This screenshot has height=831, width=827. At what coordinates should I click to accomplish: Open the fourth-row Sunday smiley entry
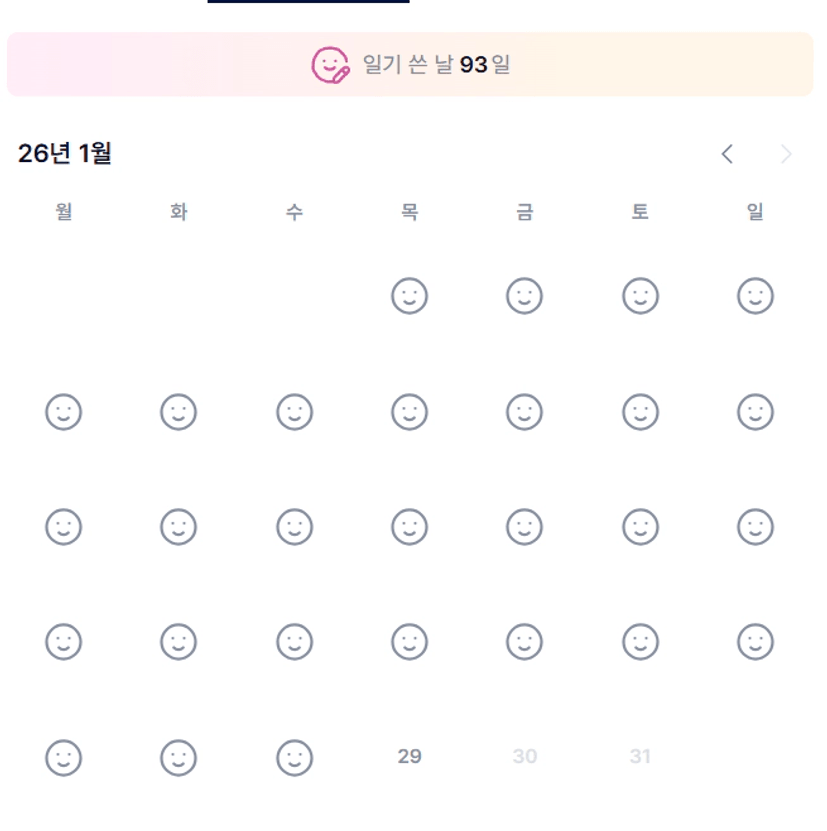(x=755, y=641)
